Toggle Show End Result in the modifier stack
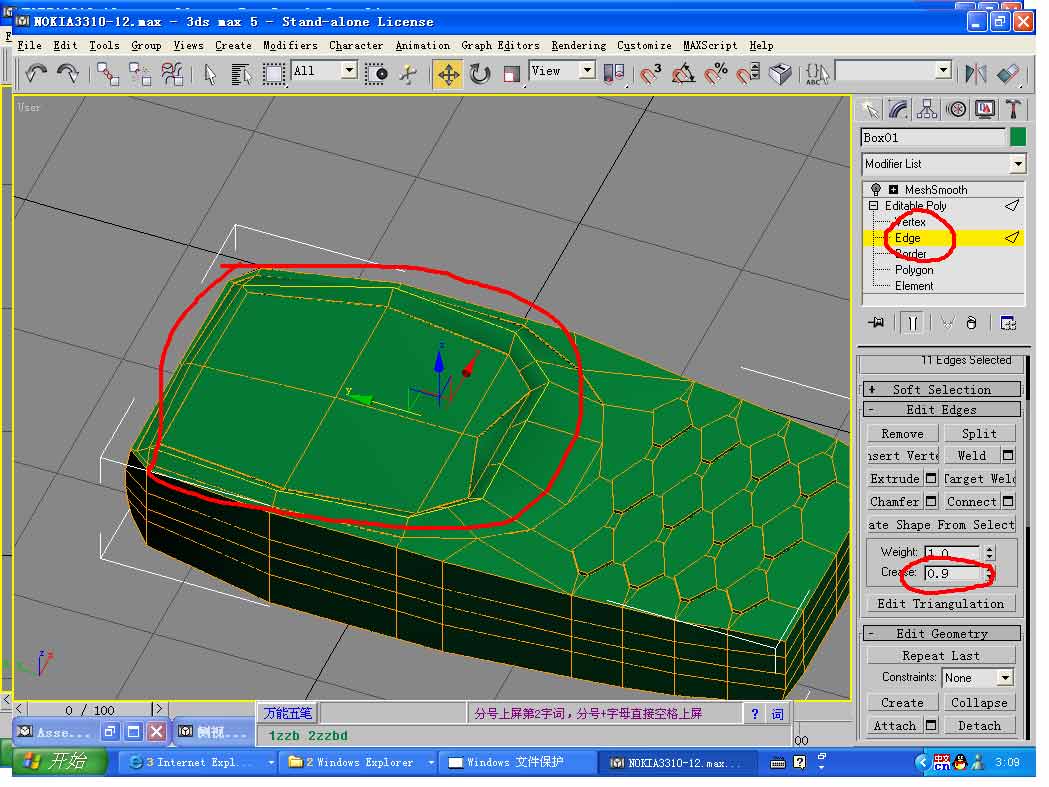1049x787 pixels. 911,323
